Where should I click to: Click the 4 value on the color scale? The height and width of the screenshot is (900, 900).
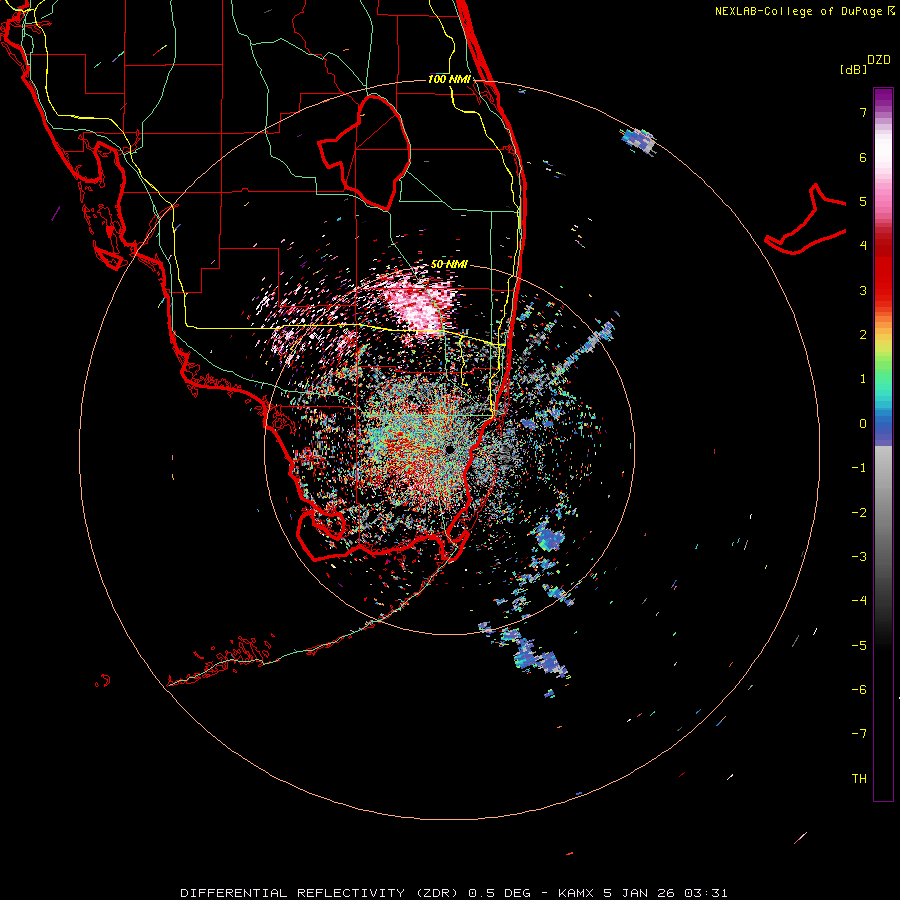tap(863, 246)
